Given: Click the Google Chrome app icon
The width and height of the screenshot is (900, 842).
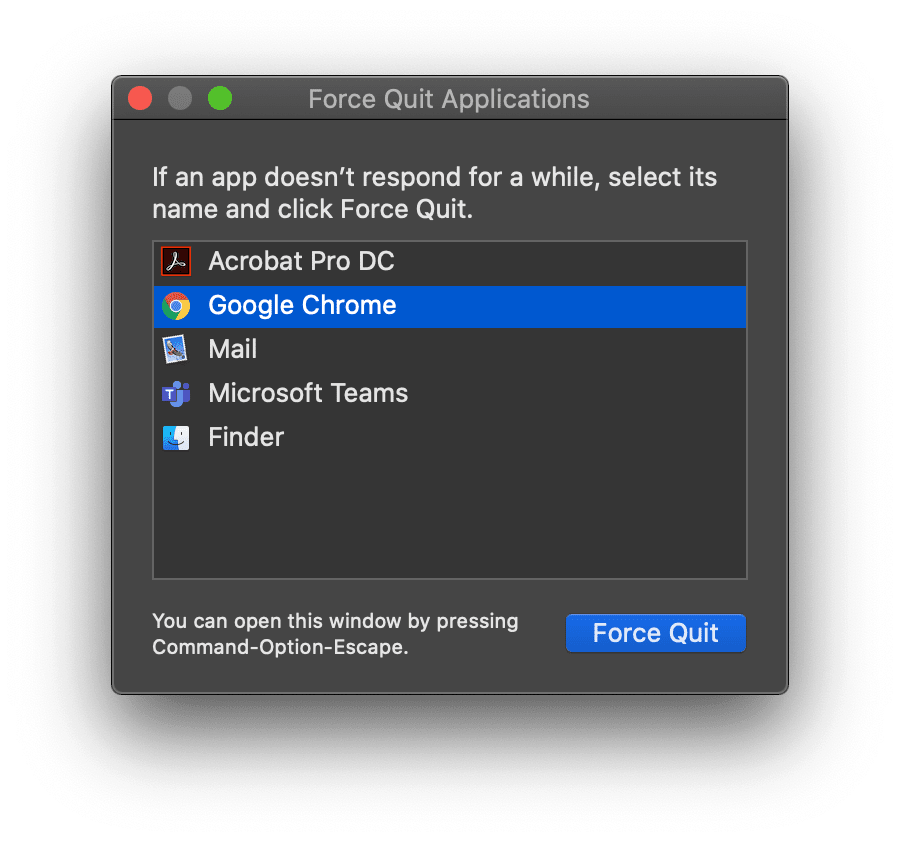Looking at the screenshot, I should [175, 305].
